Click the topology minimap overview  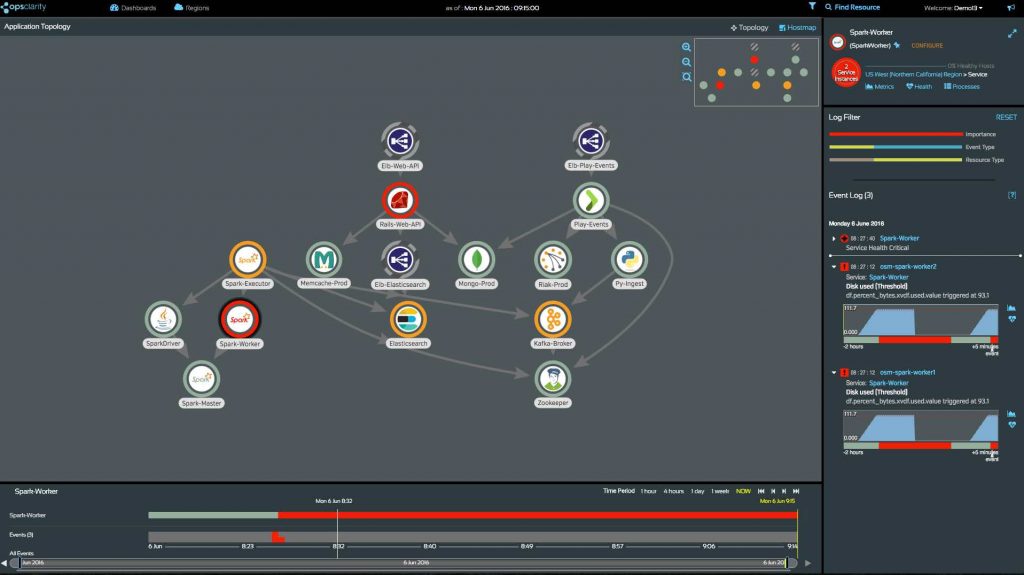tap(756, 72)
